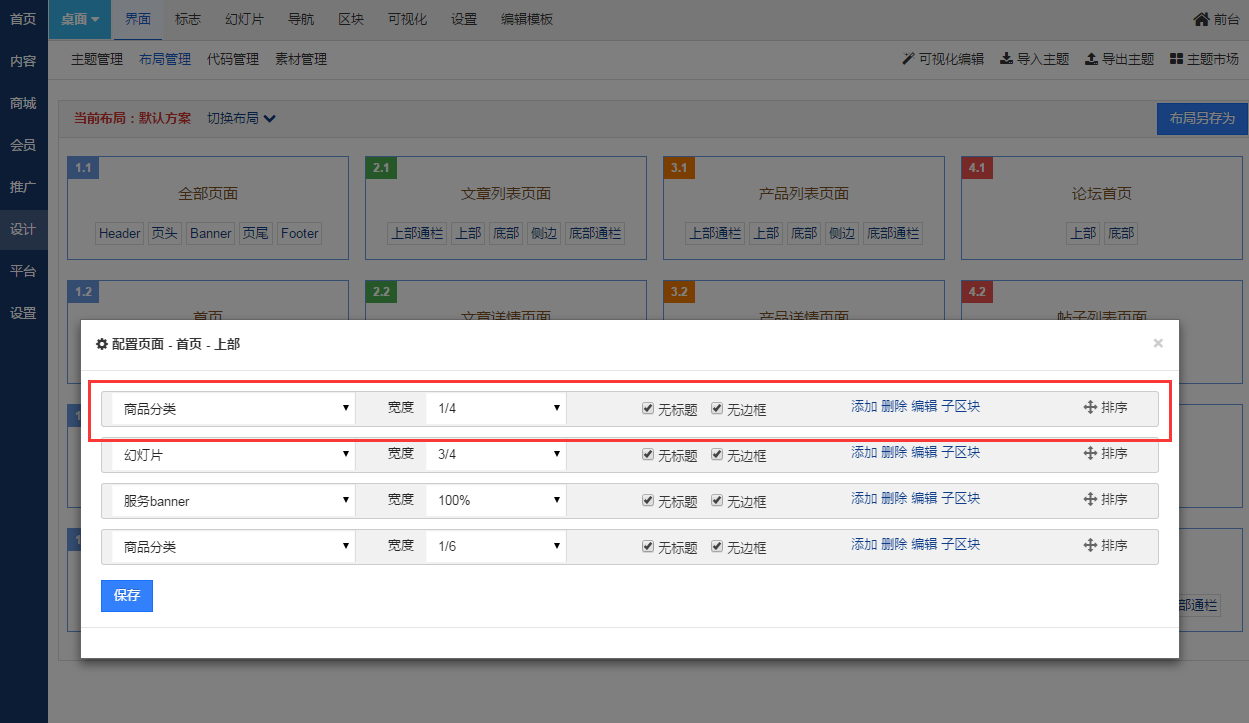Image resolution: width=1249 pixels, height=723 pixels.
Task: Open the 幻灯片 block dropdown
Action: coord(233,454)
